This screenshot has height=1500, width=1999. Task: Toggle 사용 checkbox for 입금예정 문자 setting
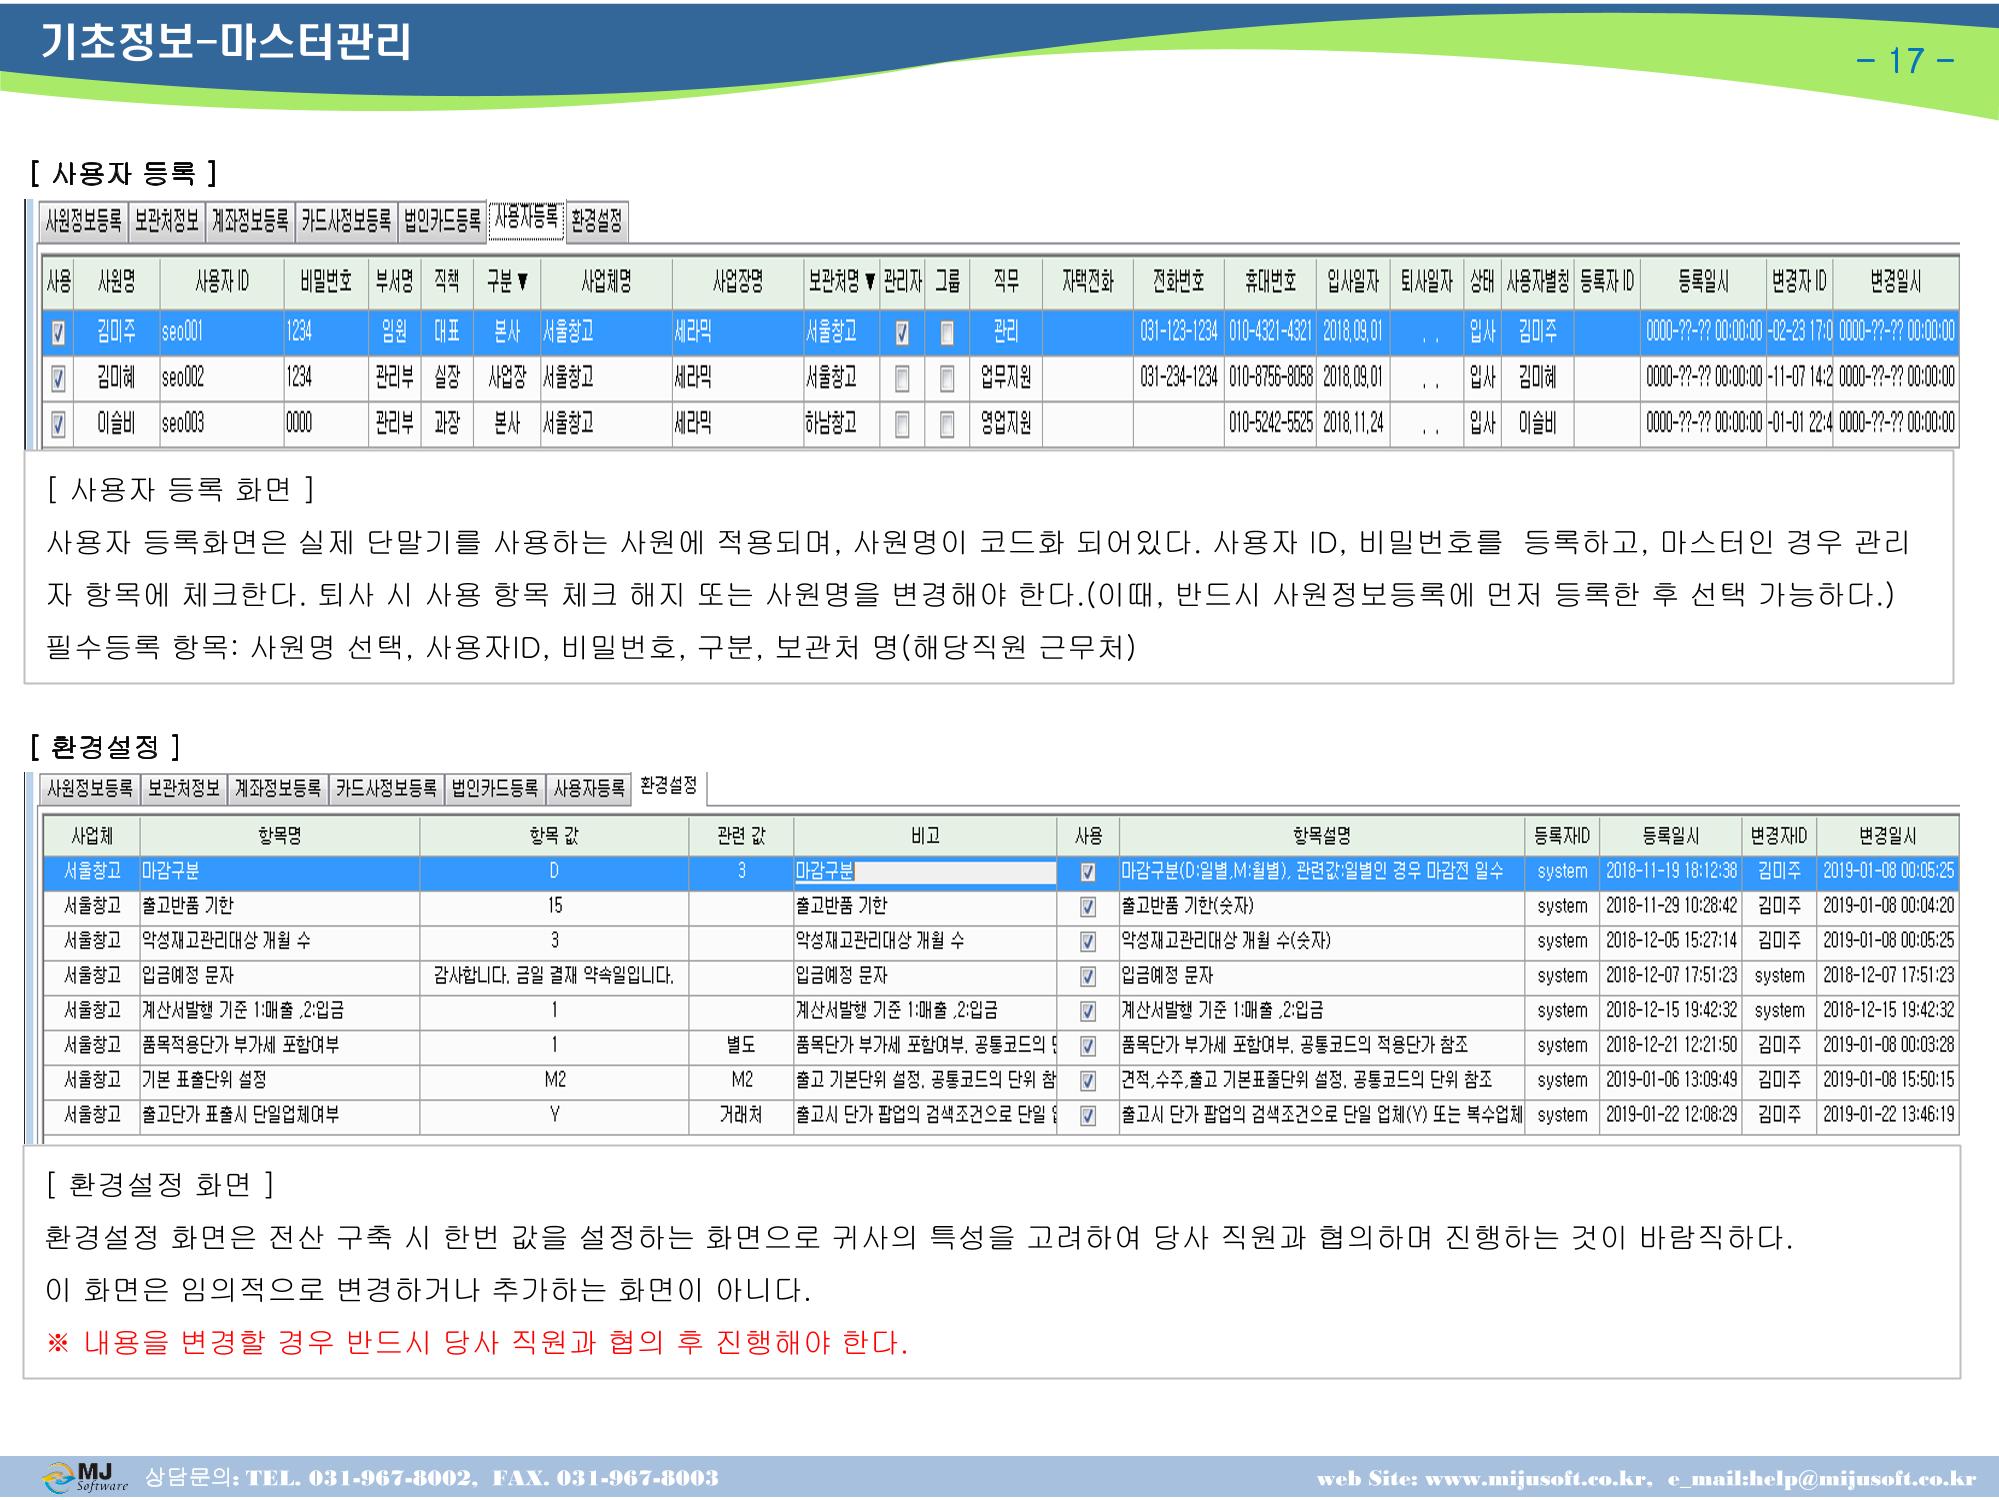click(x=1088, y=976)
